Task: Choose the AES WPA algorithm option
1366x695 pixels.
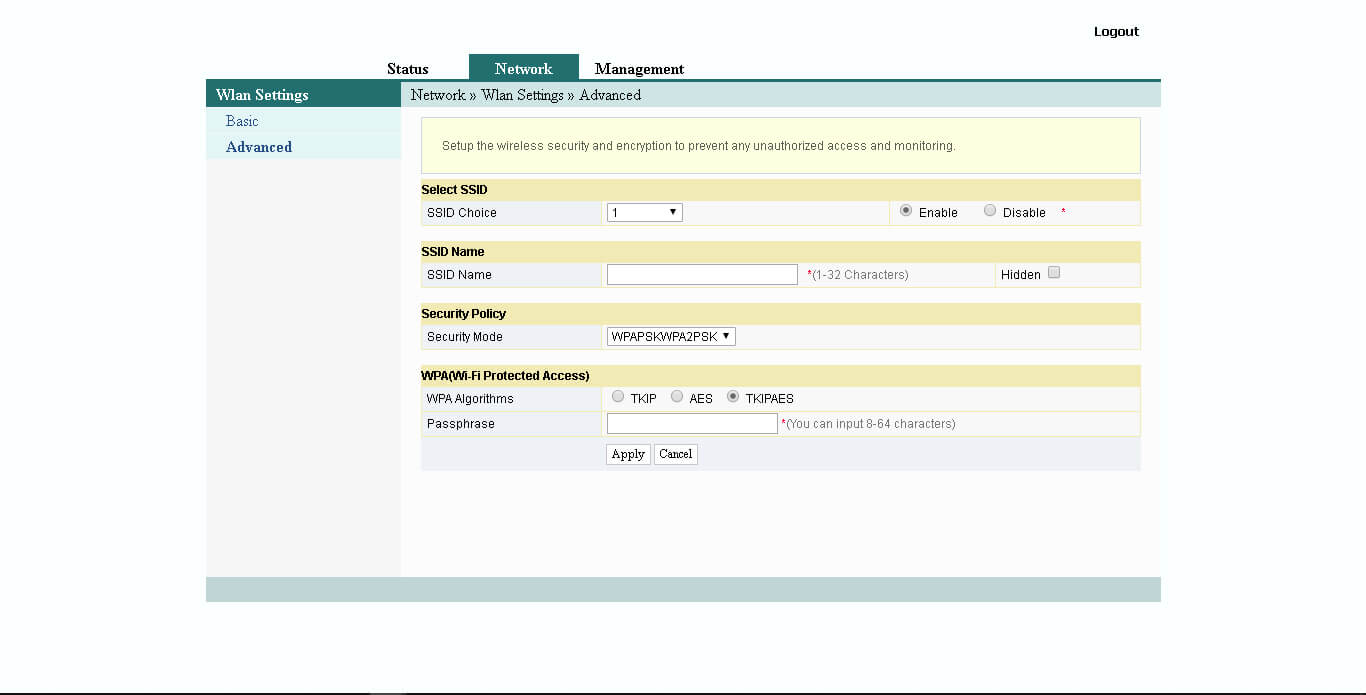Action: [677, 397]
